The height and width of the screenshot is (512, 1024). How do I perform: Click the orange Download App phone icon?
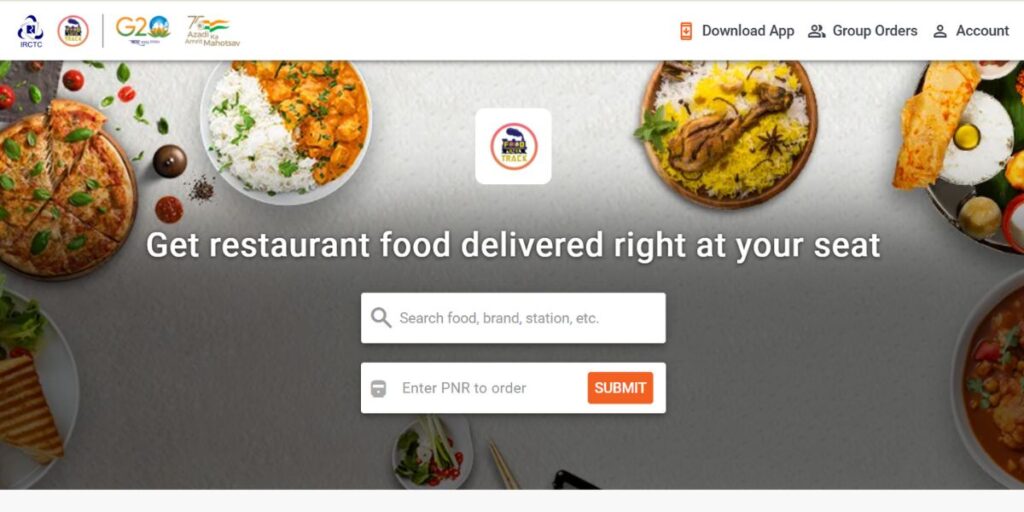point(686,31)
